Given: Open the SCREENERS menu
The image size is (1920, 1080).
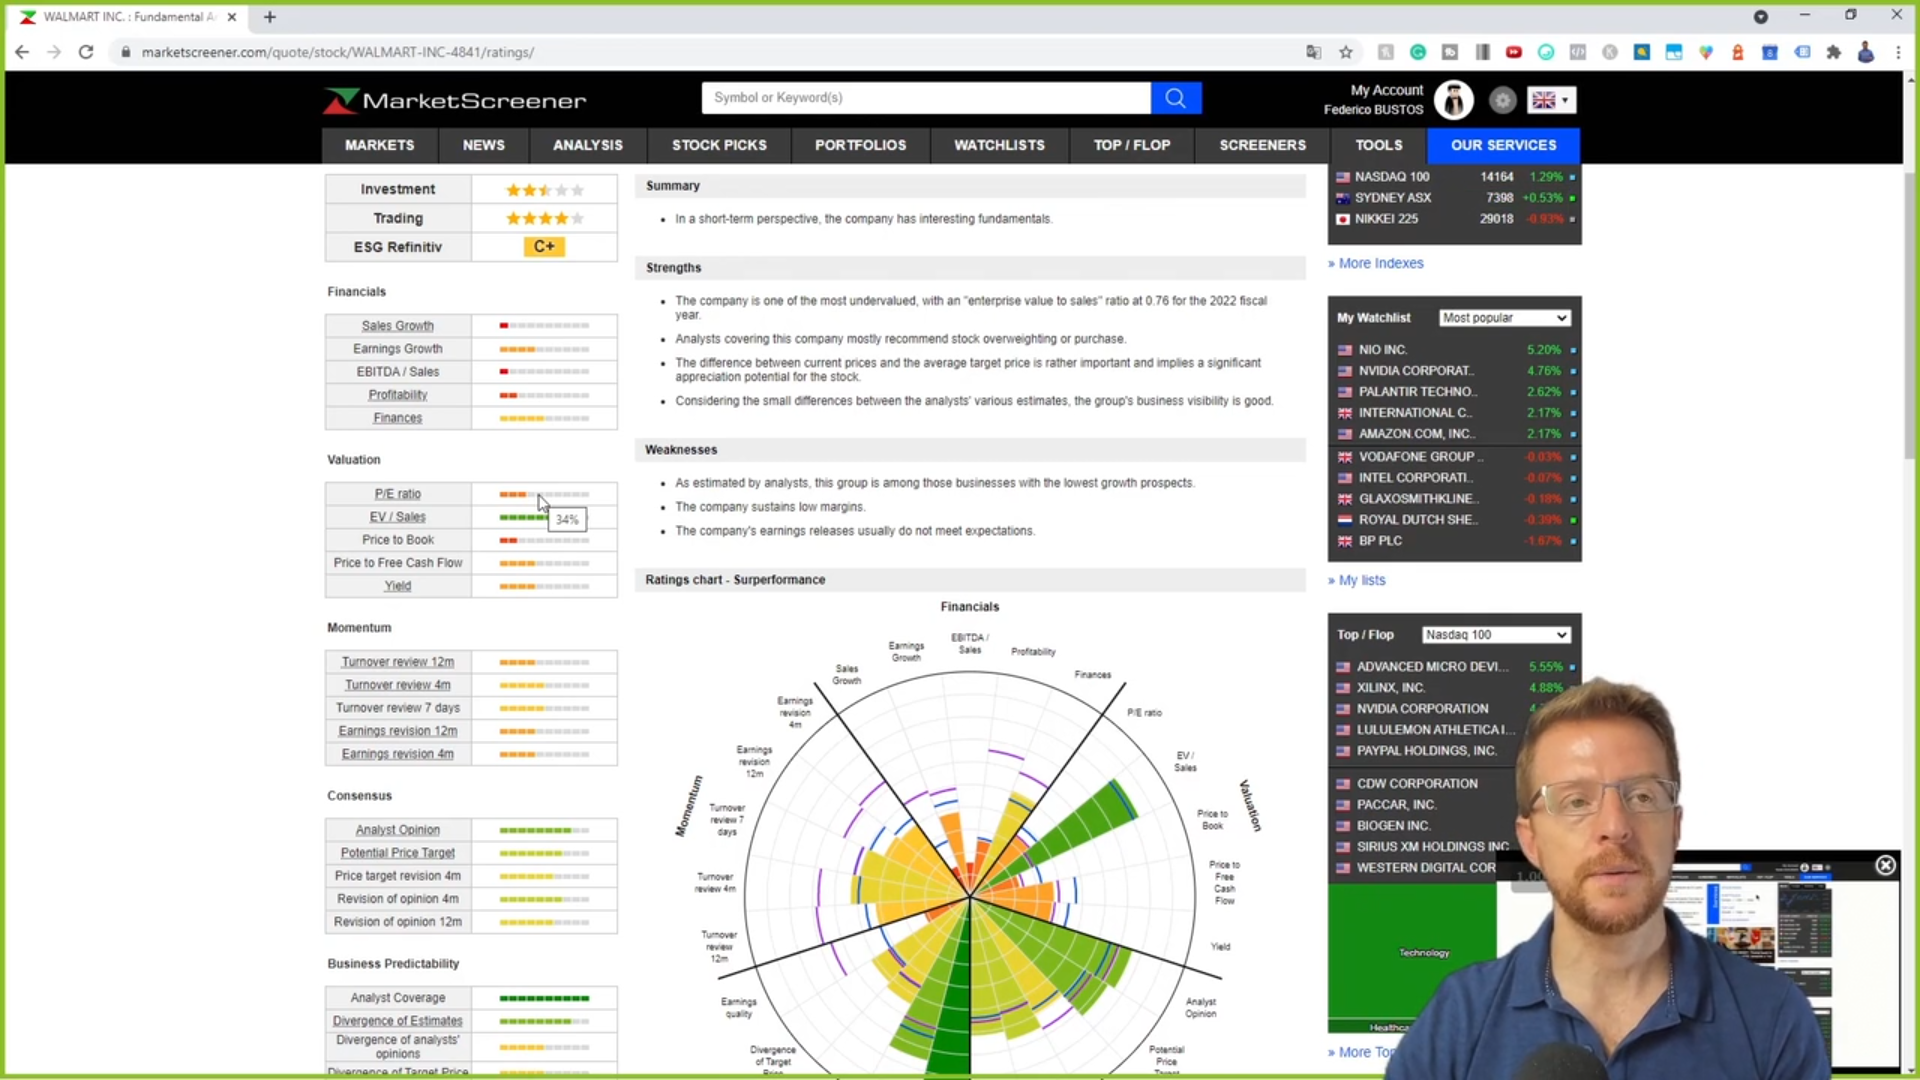Looking at the screenshot, I should pos(1262,145).
